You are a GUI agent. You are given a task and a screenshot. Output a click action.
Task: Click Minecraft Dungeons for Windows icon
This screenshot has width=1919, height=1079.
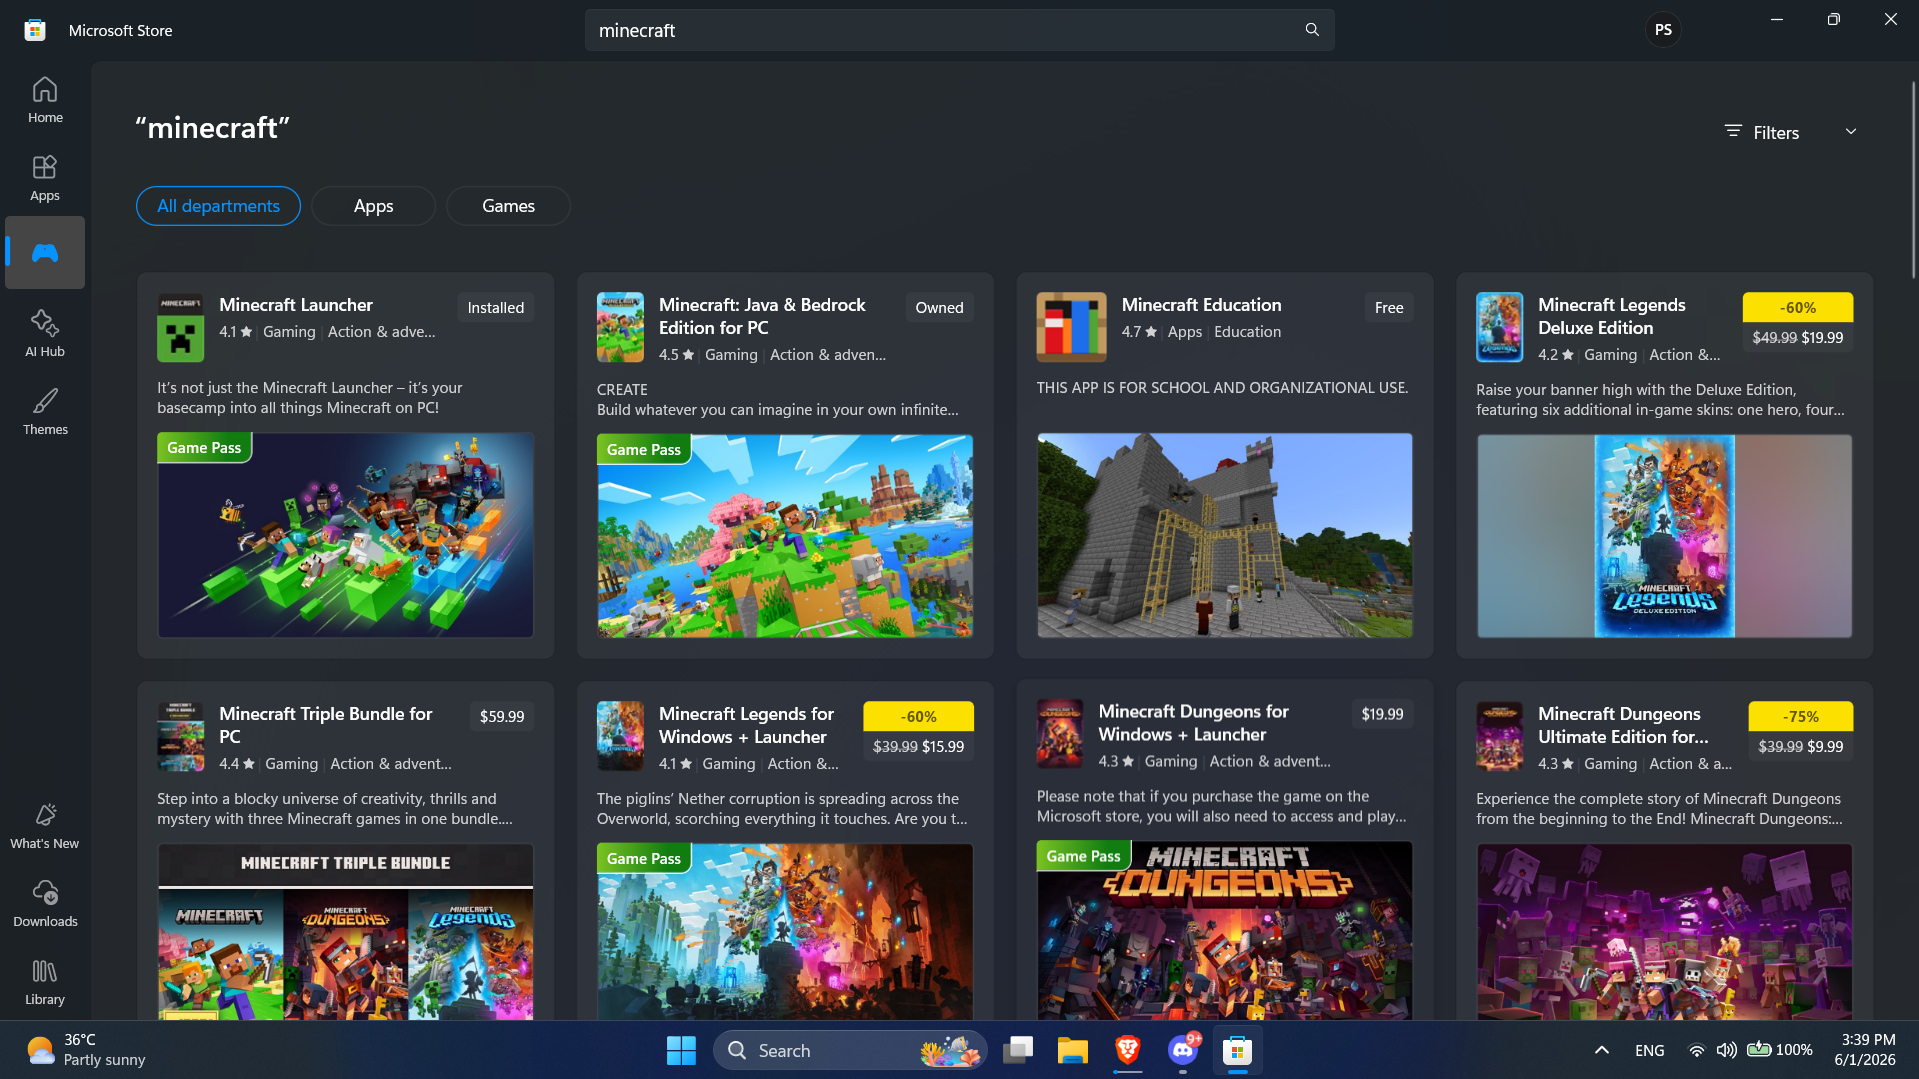pos(1059,734)
